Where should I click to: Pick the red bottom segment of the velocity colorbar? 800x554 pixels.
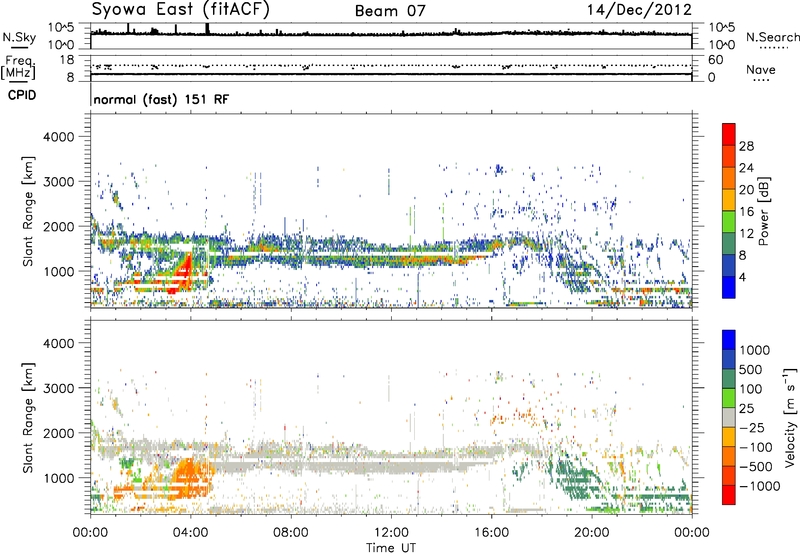click(x=729, y=495)
